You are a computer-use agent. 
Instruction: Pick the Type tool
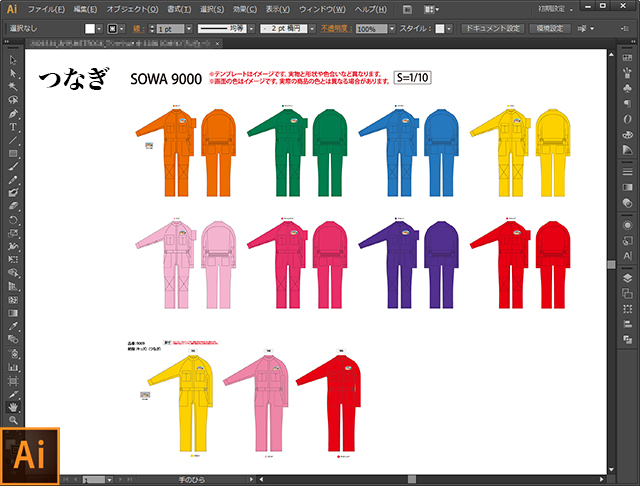click(x=13, y=127)
